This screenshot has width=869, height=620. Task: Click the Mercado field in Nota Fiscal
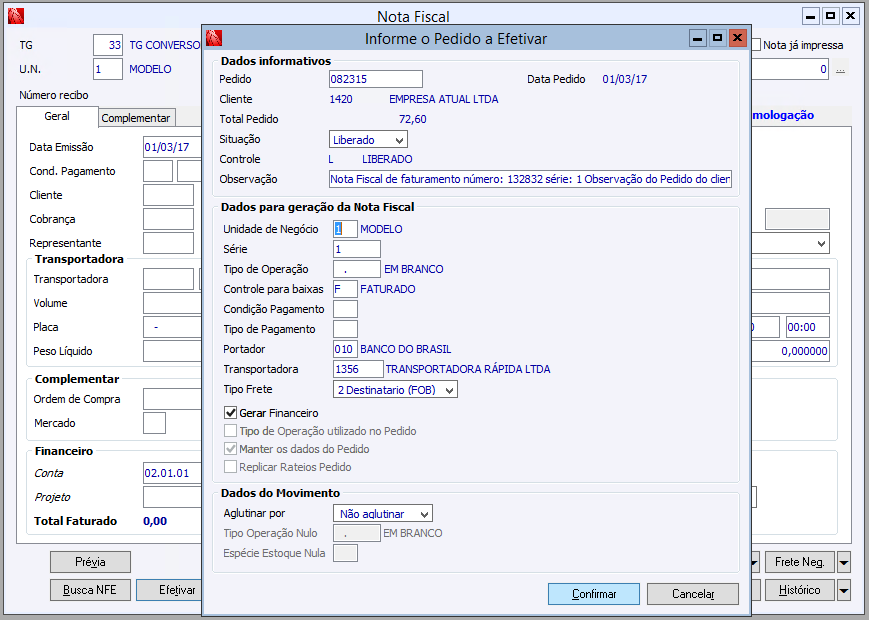click(x=154, y=423)
